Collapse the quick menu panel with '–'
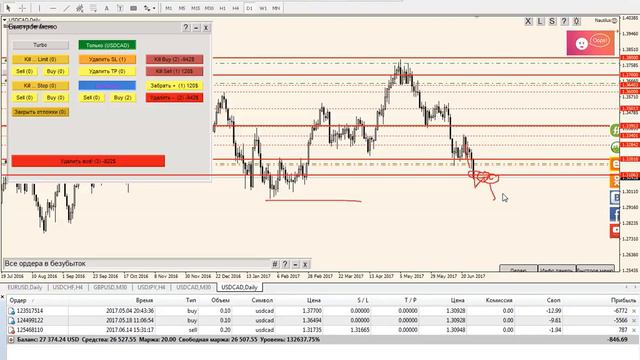Image resolution: width=640 pixels, height=360 pixels. tap(196, 27)
